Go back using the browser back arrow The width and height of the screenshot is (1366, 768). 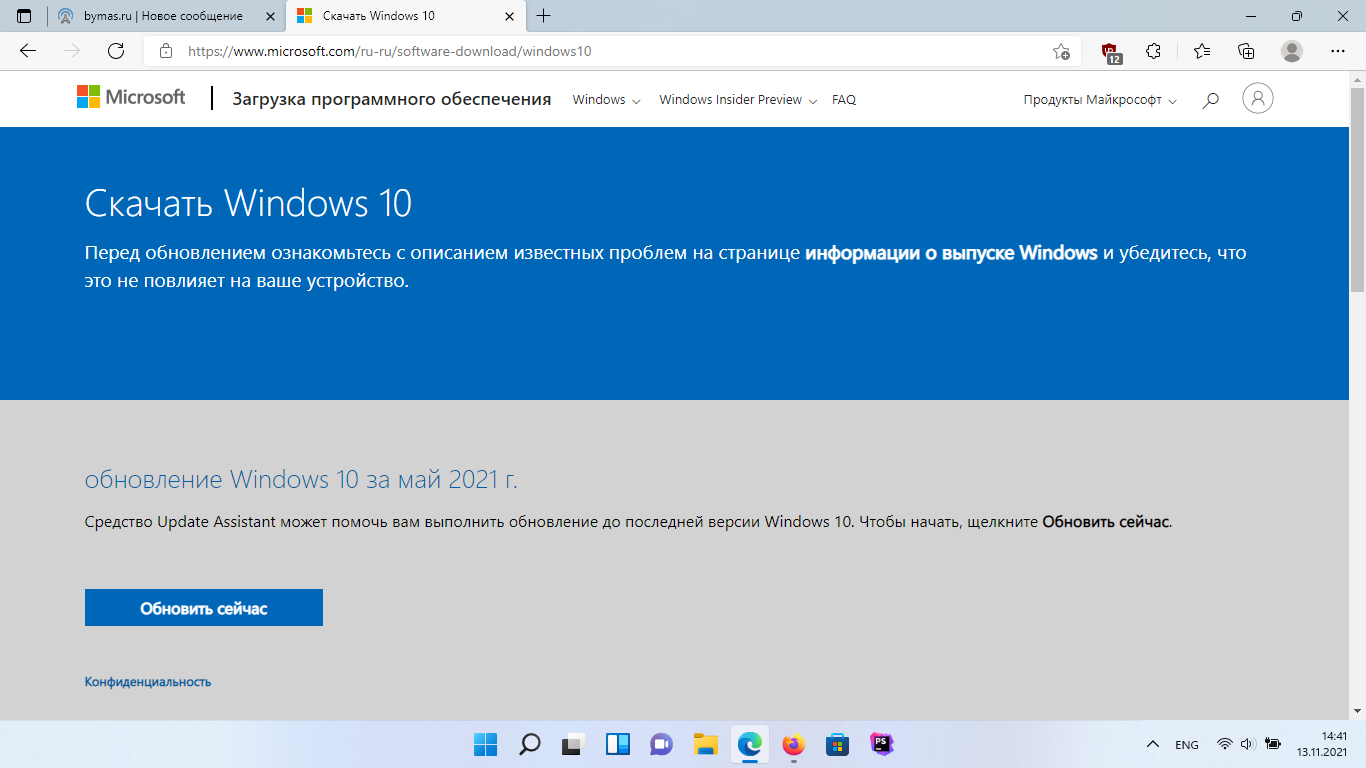click(28, 51)
